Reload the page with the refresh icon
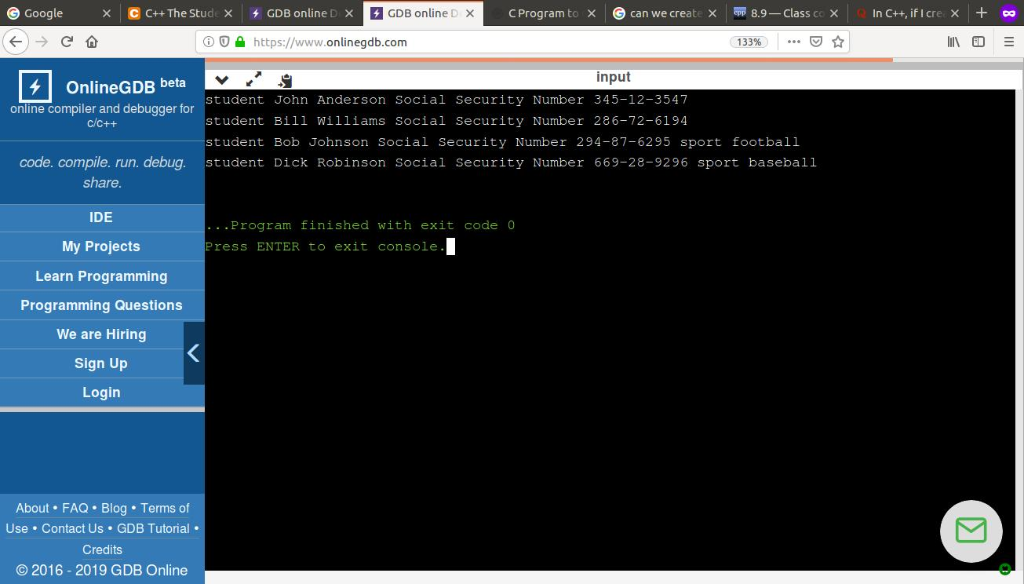Viewport: 1024px width, 584px height. click(66, 41)
